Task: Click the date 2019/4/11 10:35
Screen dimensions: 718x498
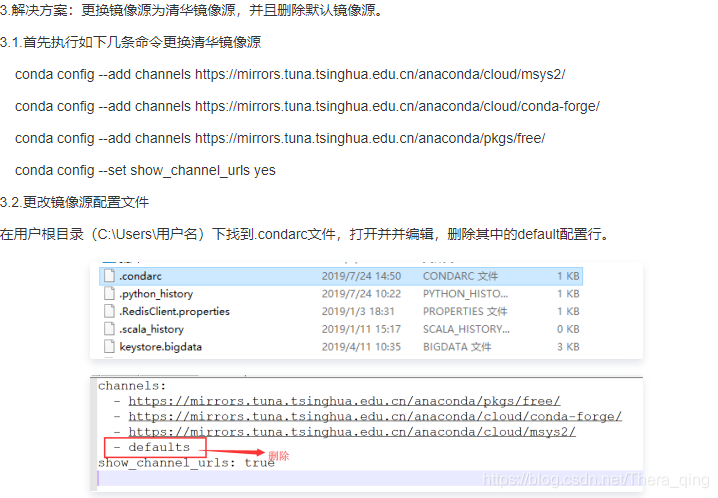Action: point(361,347)
